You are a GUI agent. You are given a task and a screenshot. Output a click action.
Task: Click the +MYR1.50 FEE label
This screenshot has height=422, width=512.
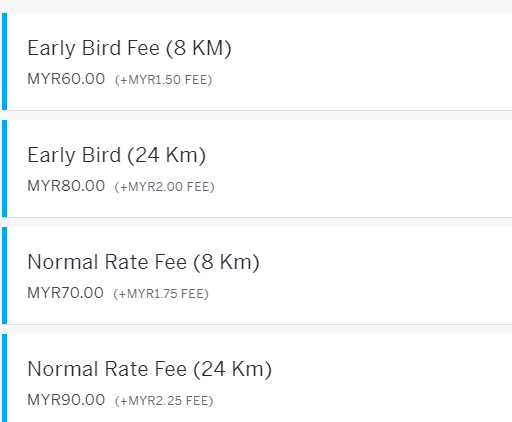(x=163, y=80)
